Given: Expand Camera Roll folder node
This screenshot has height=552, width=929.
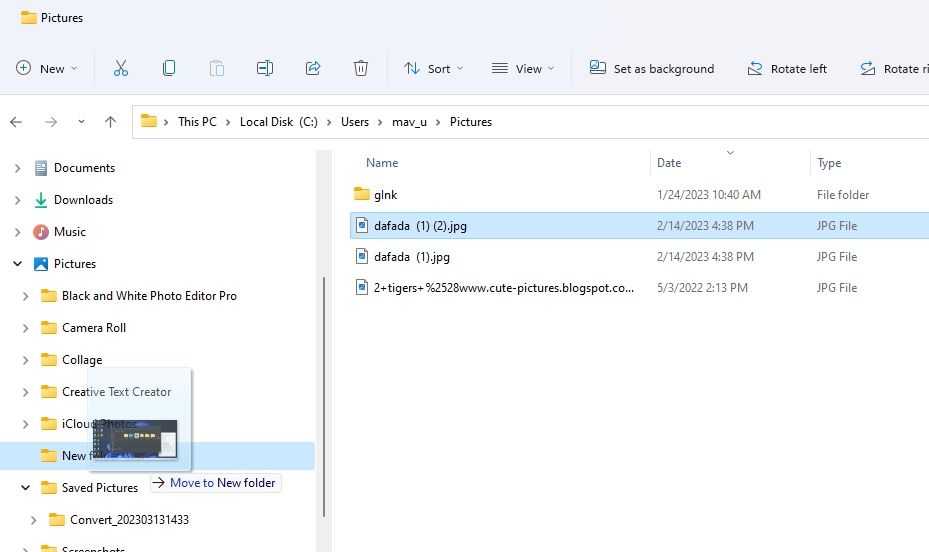Looking at the screenshot, I should (x=25, y=328).
